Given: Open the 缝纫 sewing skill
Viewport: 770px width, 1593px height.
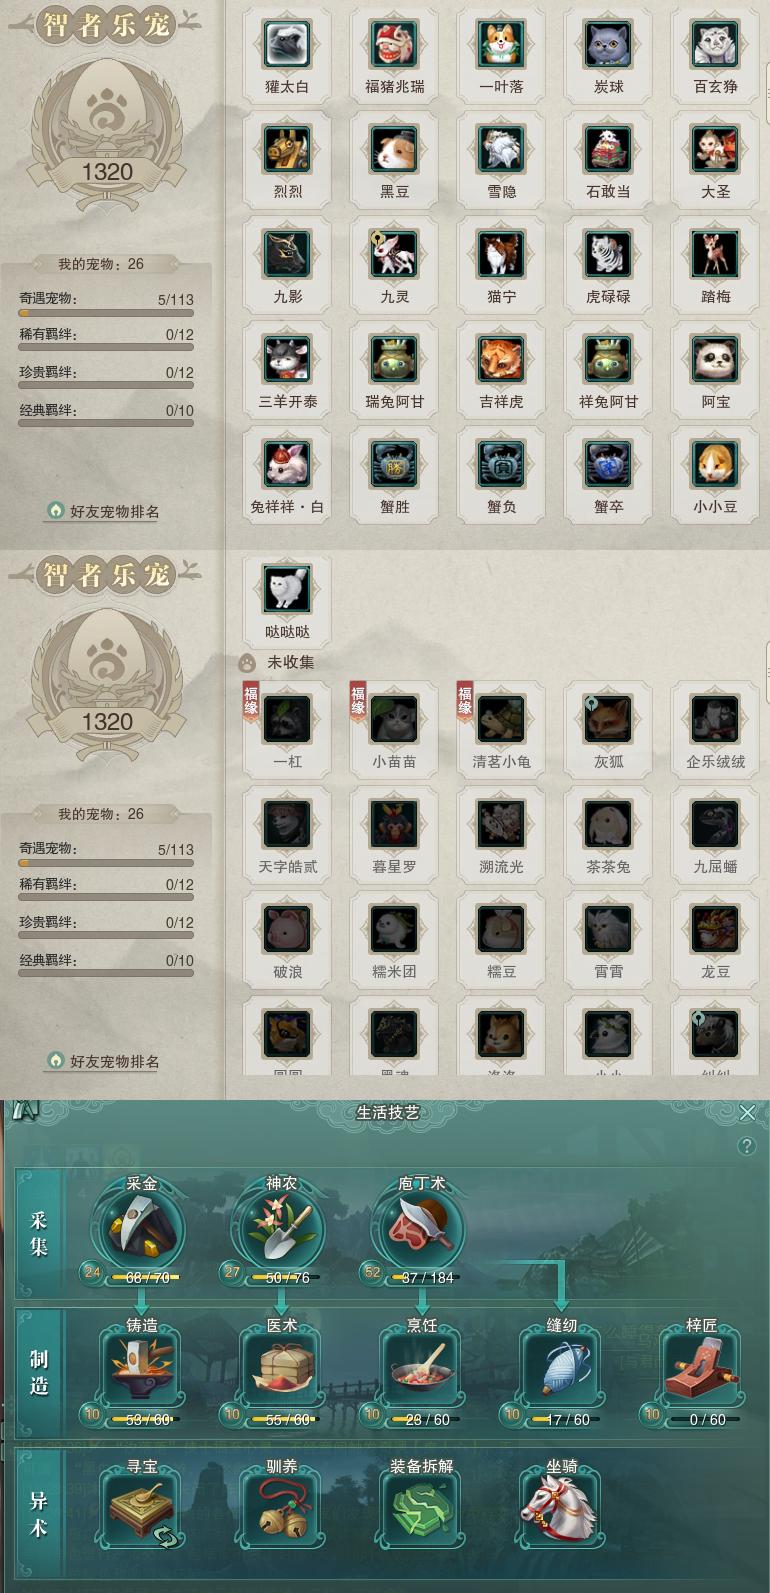Looking at the screenshot, I should coord(561,1367).
